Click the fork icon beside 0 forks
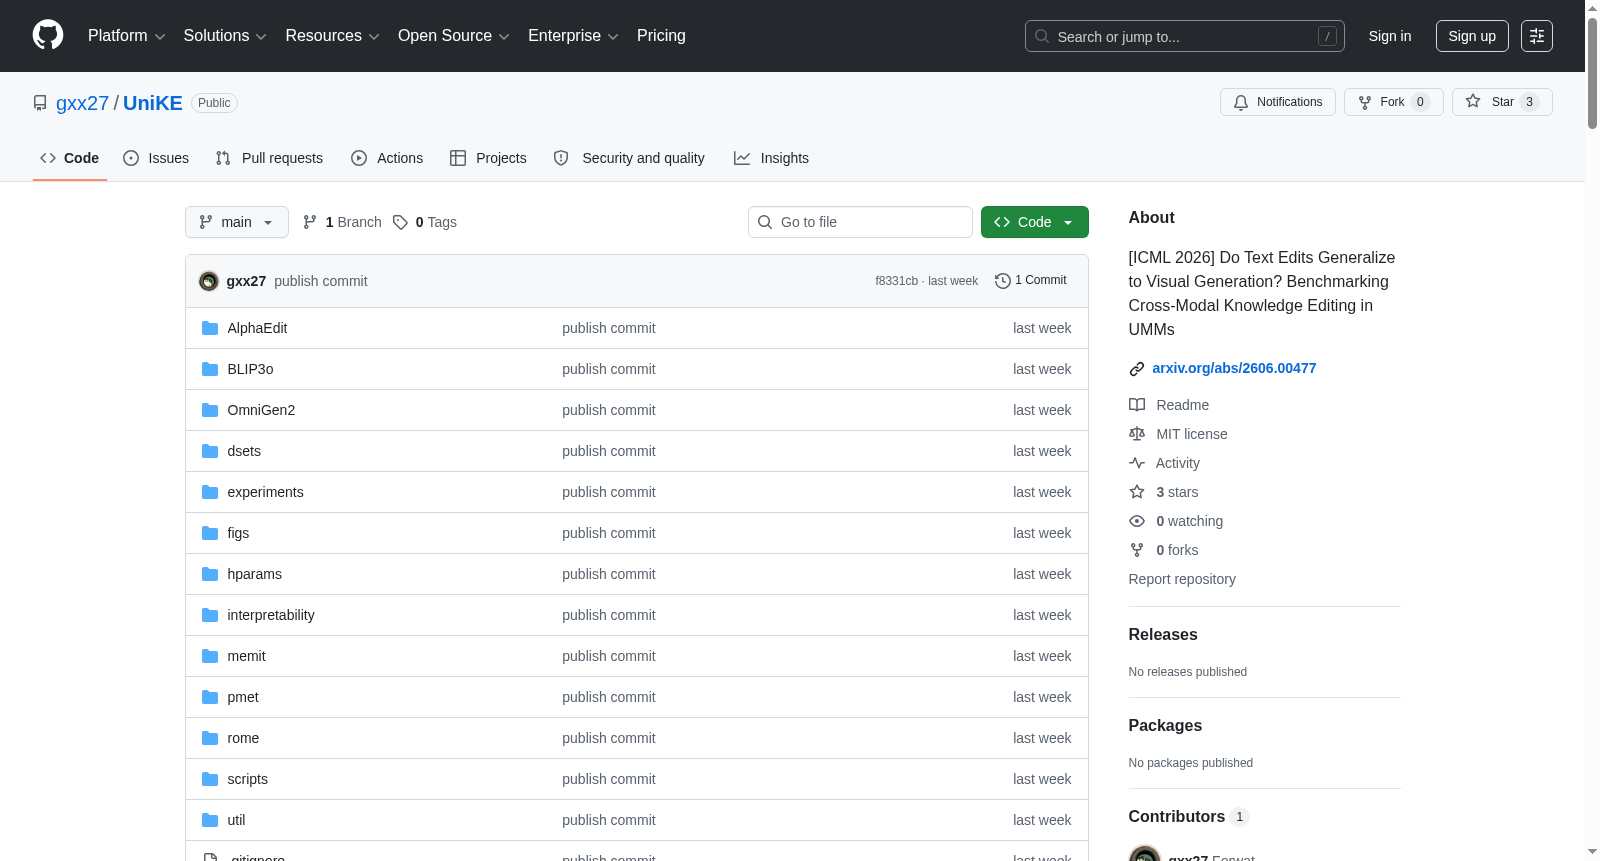Viewport: 1600px width, 861px height. [x=1137, y=550]
